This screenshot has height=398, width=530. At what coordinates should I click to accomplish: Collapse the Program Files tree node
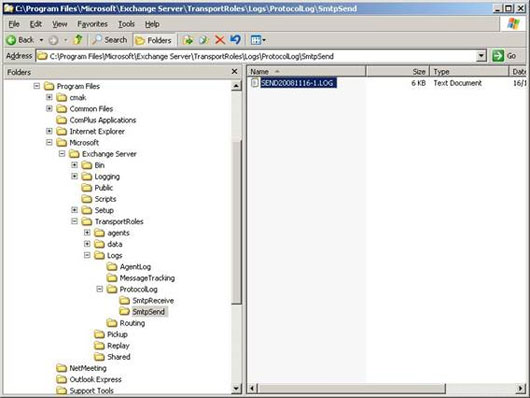[x=37, y=86]
